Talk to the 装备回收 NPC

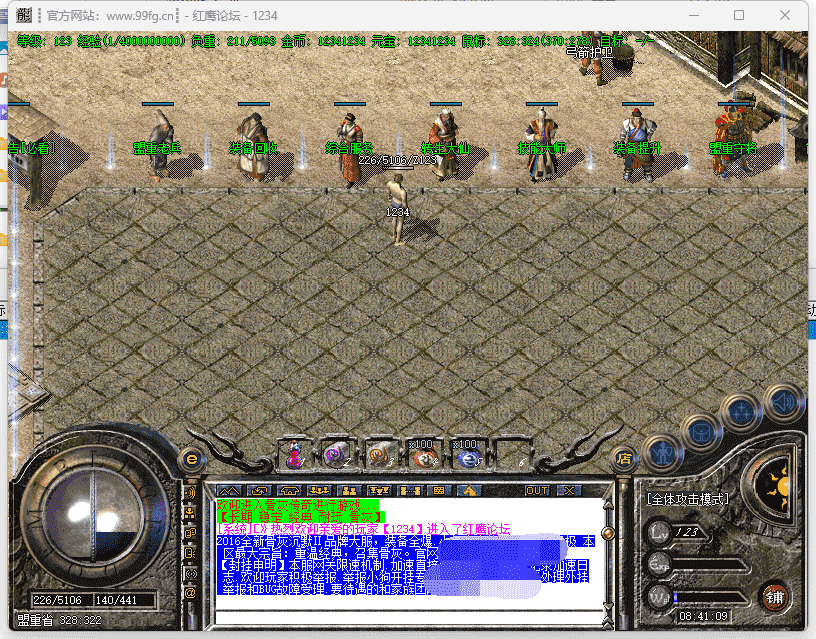click(x=254, y=146)
